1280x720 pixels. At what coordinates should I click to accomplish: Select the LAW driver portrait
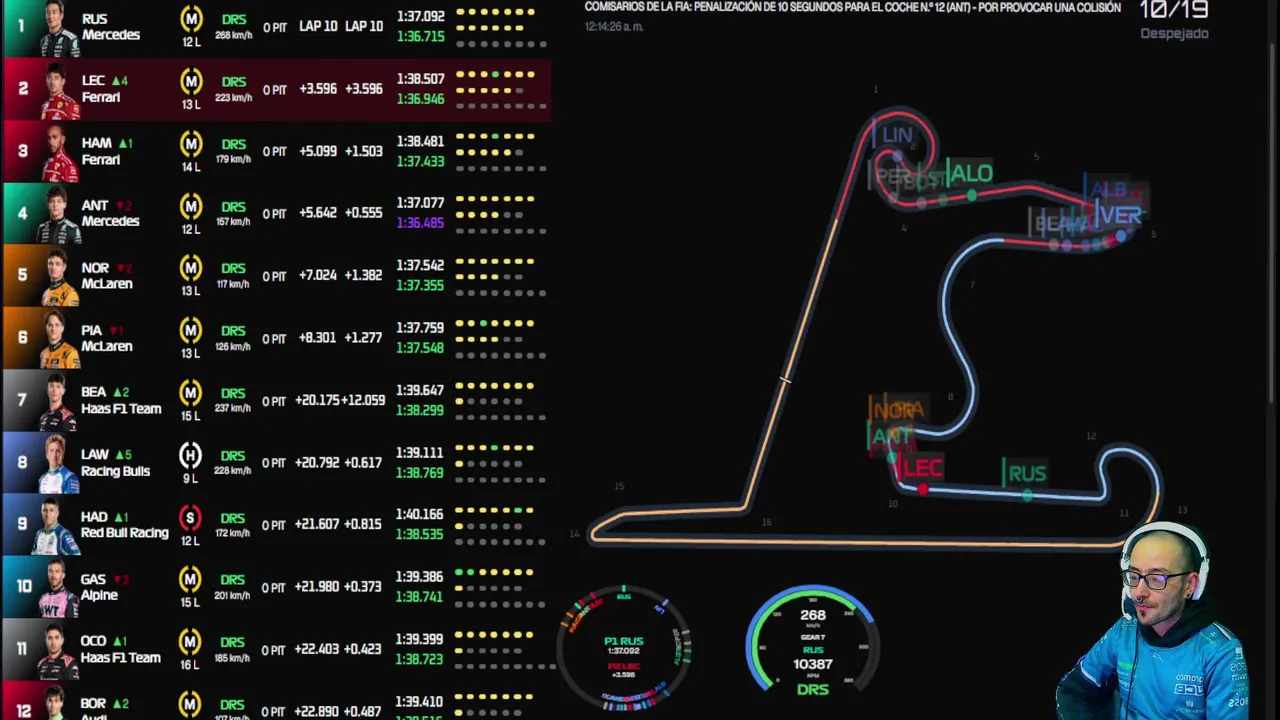click(x=58, y=463)
